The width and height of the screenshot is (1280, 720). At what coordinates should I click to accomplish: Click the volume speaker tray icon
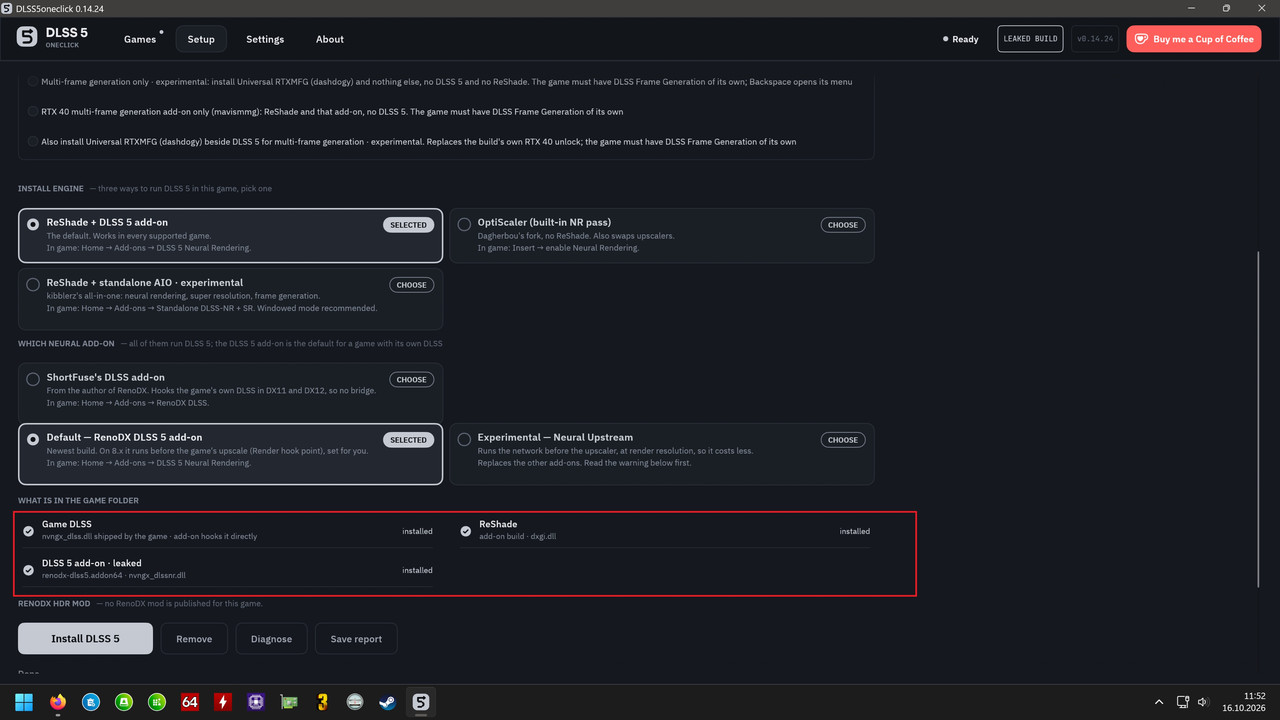pyautogui.click(x=1203, y=702)
